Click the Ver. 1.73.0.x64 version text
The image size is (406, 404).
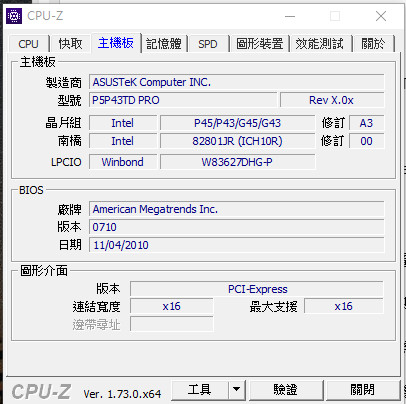pos(122,394)
